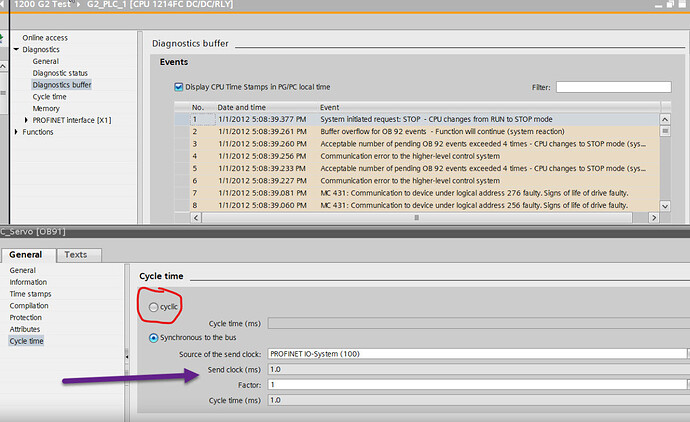Select event 8 MC 431 address 256
690x422 pixels.
(417, 205)
